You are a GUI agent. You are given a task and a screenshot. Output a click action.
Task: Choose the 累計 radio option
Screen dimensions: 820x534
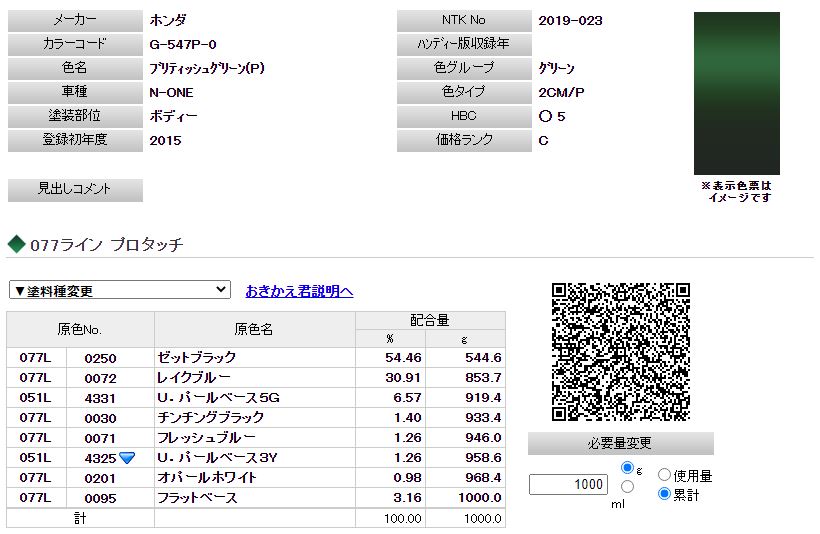664,494
